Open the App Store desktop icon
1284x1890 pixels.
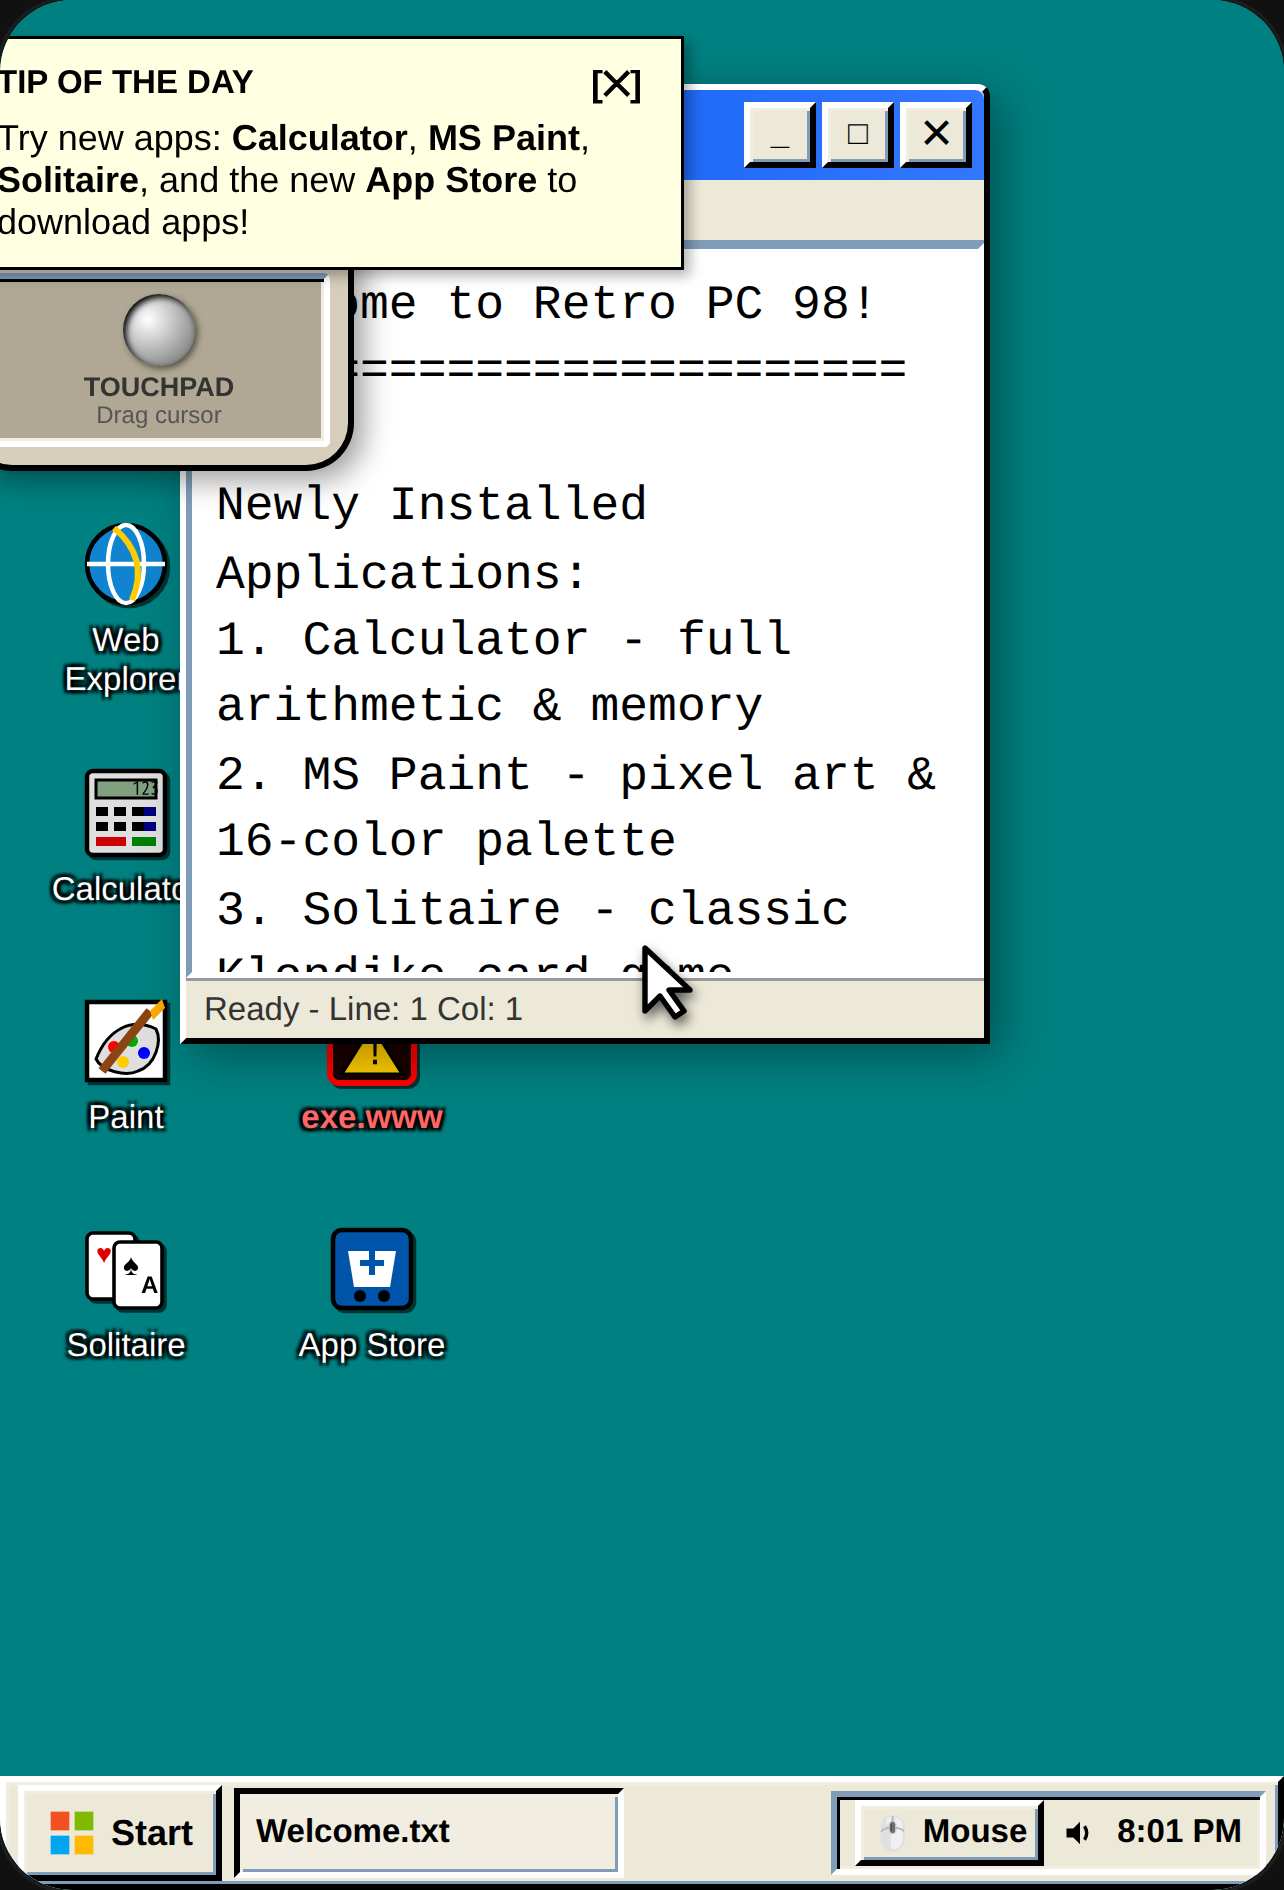click(x=372, y=1270)
